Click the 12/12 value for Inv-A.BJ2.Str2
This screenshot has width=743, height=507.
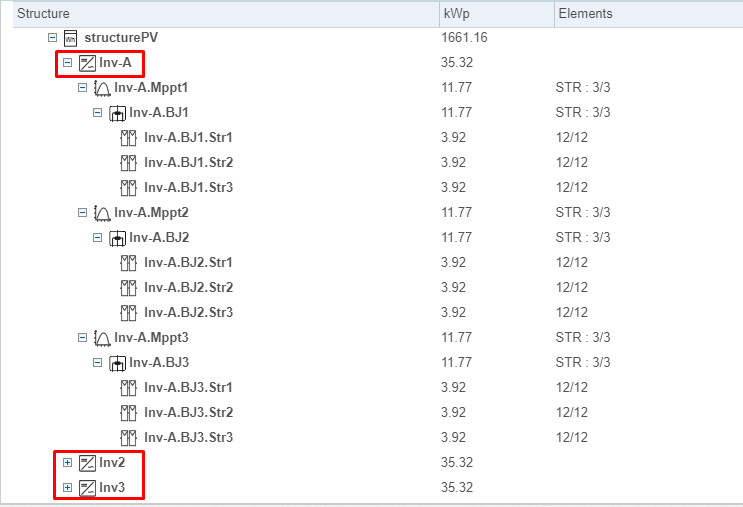click(572, 288)
